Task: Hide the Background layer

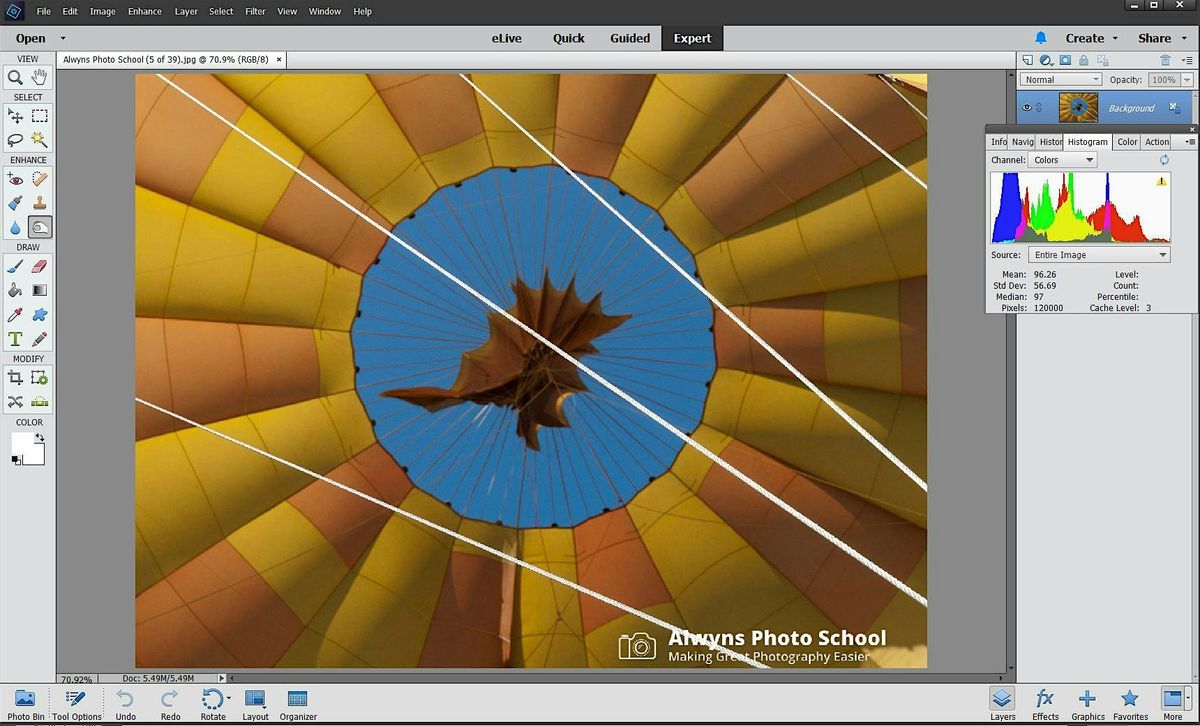Action: coord(1027,108)
